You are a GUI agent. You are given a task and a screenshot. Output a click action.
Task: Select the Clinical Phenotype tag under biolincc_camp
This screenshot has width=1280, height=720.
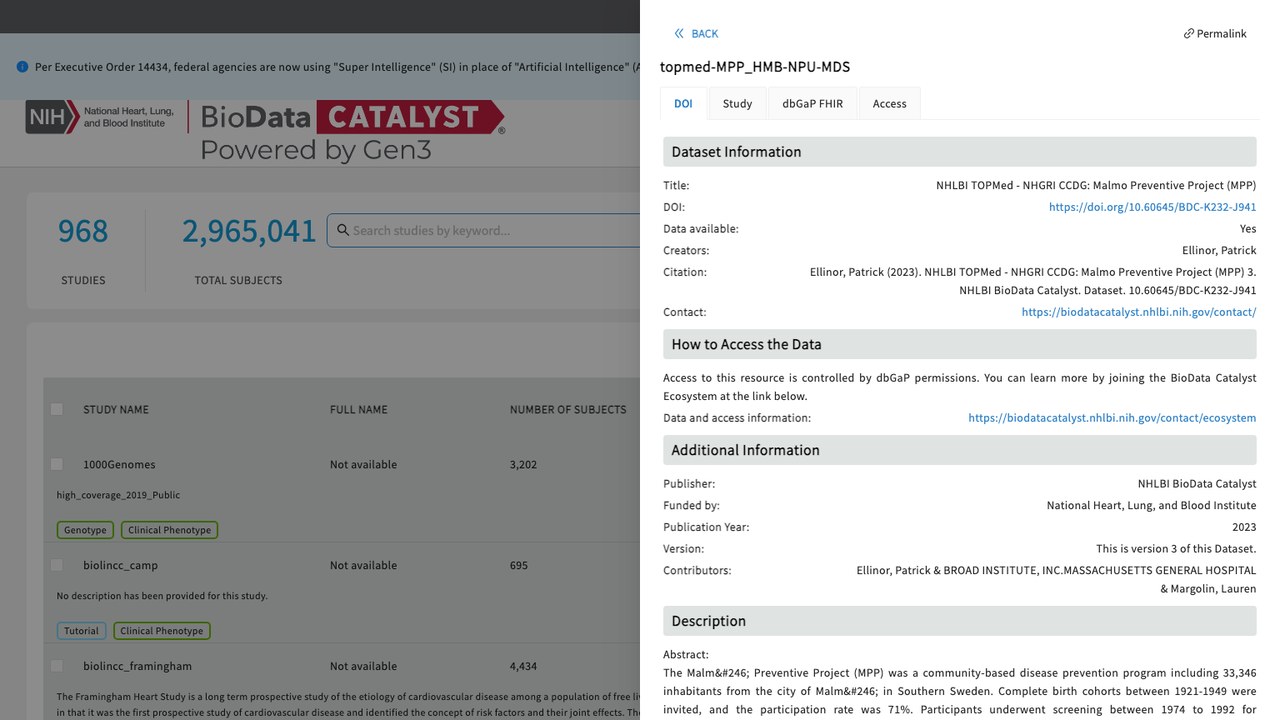[162, 631]
